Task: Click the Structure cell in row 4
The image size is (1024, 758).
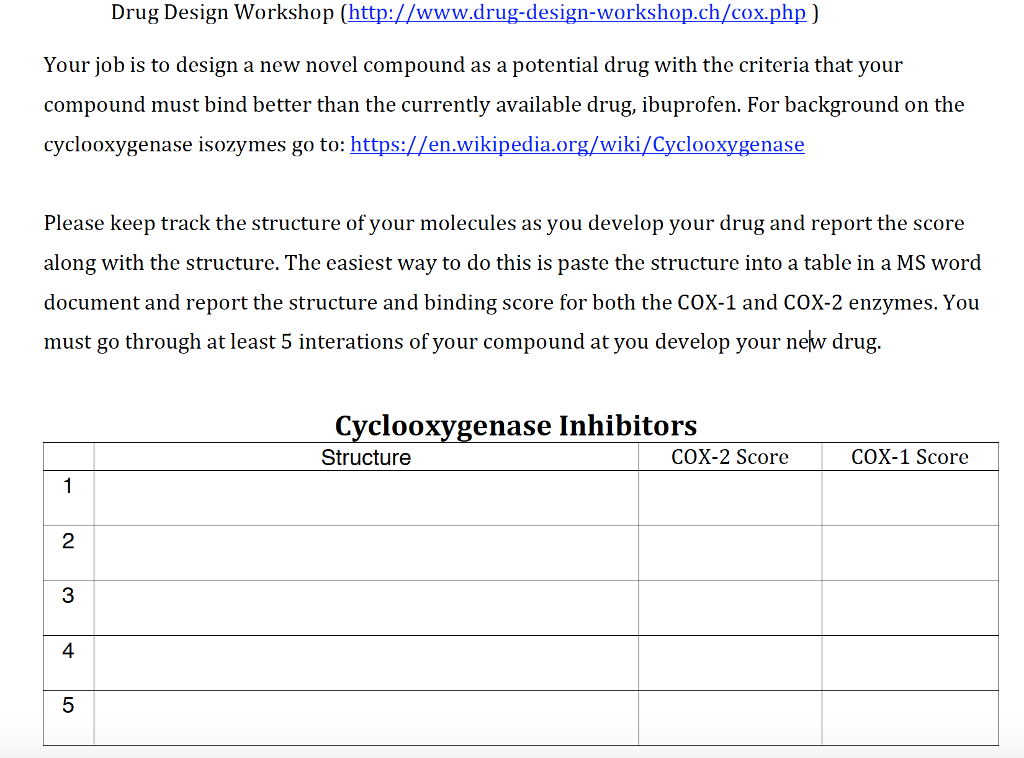Action: pyautogui.click(x=366, y=663)
